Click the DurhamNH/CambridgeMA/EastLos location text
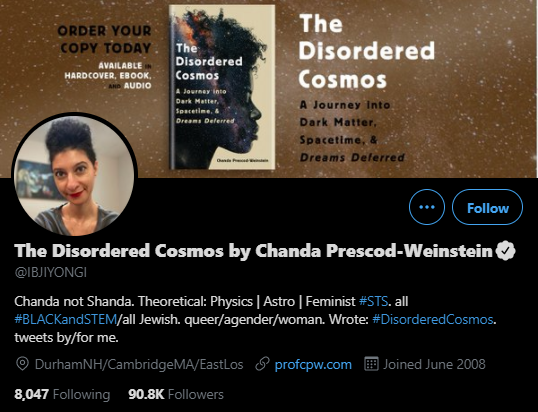538x412 pixels. [139, 364]
